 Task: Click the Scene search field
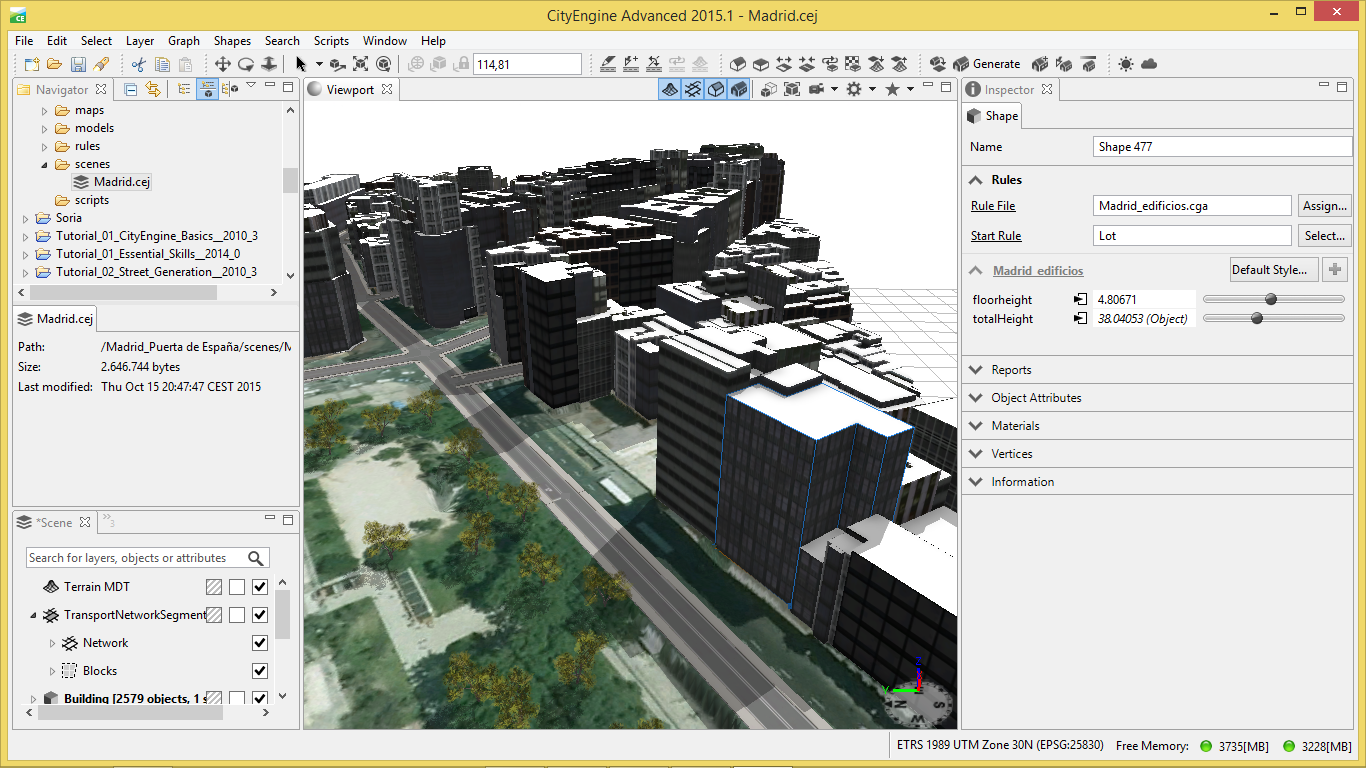coord(137,558)
